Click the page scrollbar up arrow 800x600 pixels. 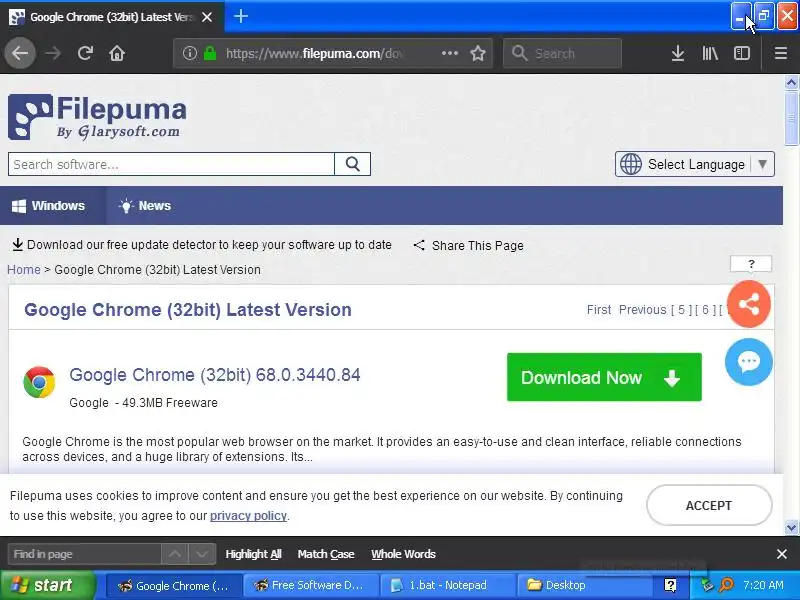coord(791,82)
